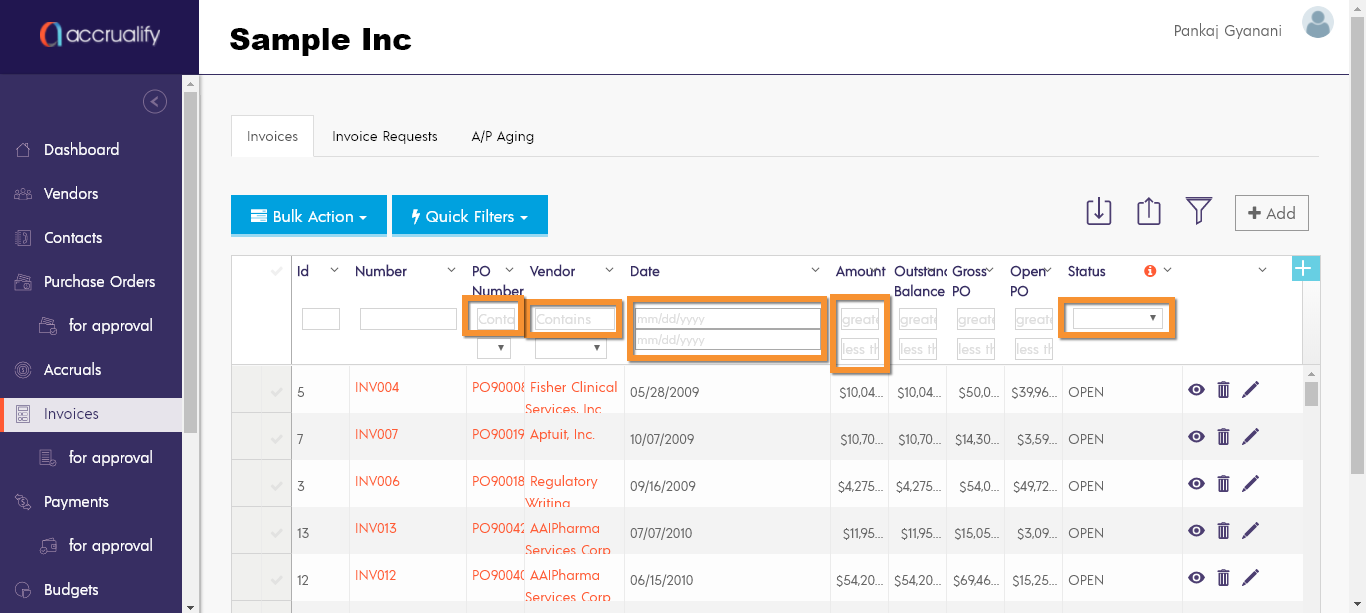
Task: Click the blue plus add-column icon
Action: point(1306,268)
